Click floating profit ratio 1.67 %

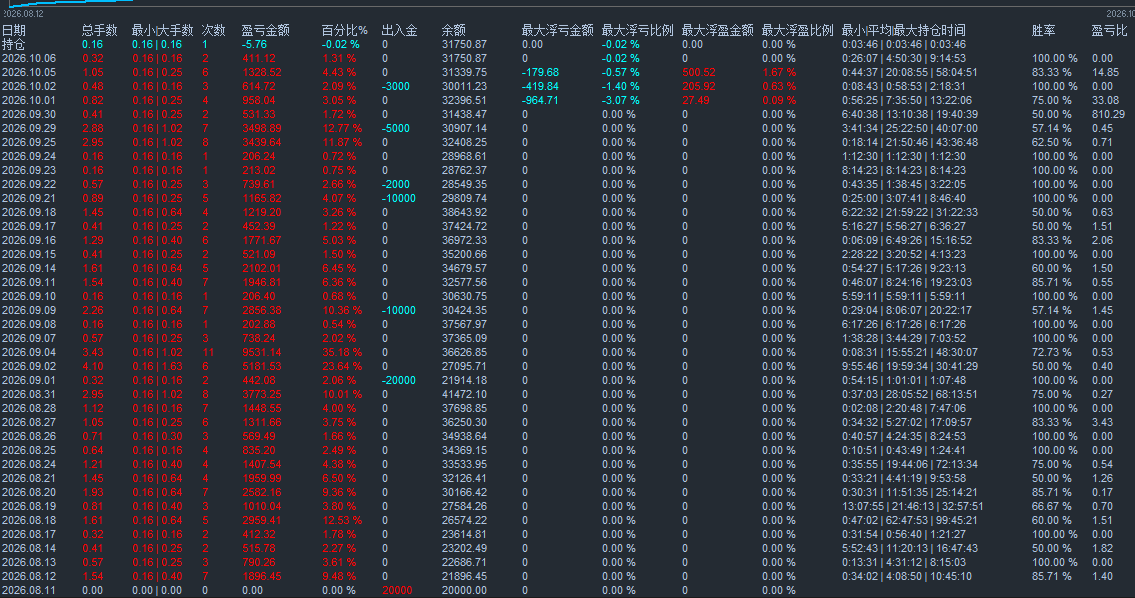pos(779,72)
